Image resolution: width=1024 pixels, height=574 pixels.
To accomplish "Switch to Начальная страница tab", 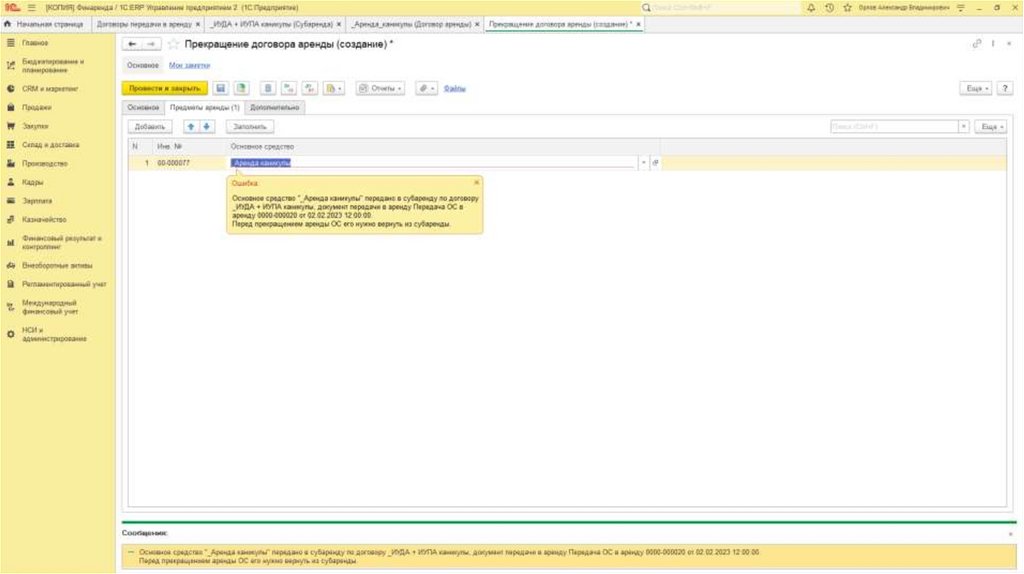I will pos(44,24).
